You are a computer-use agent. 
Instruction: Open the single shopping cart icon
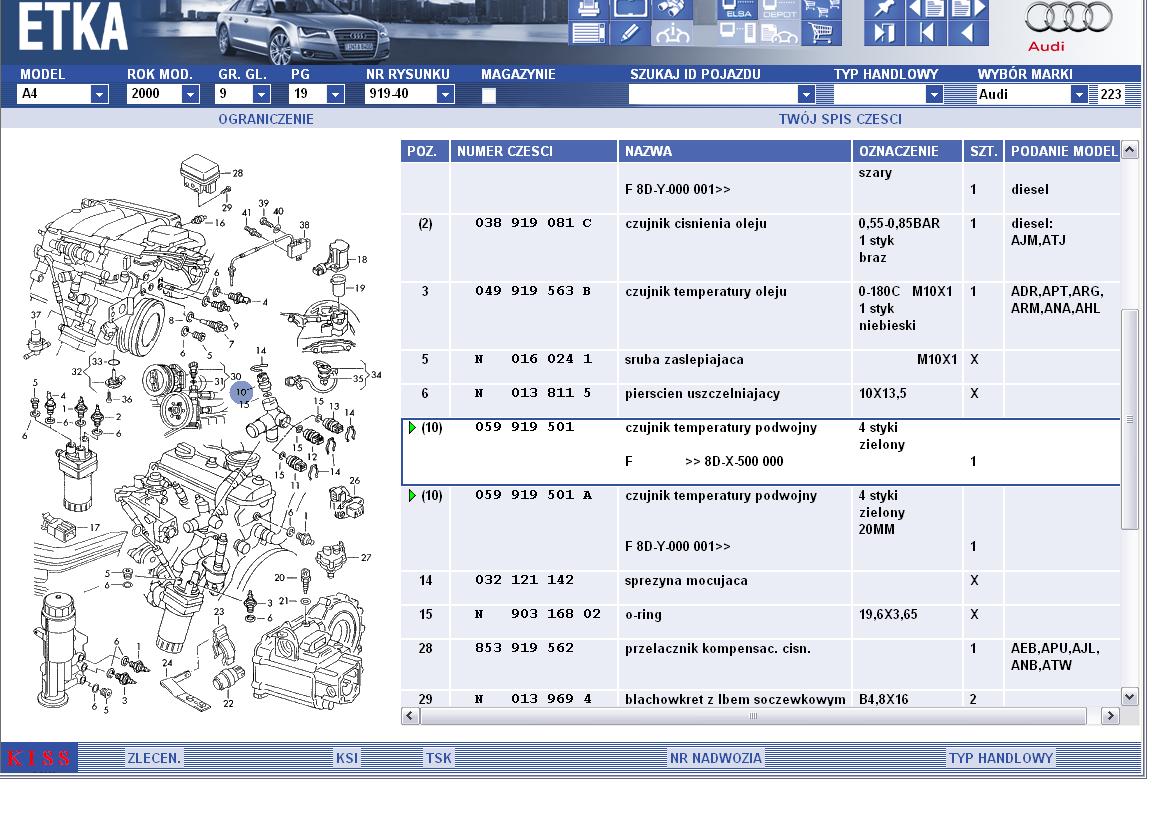pos(821,33)
